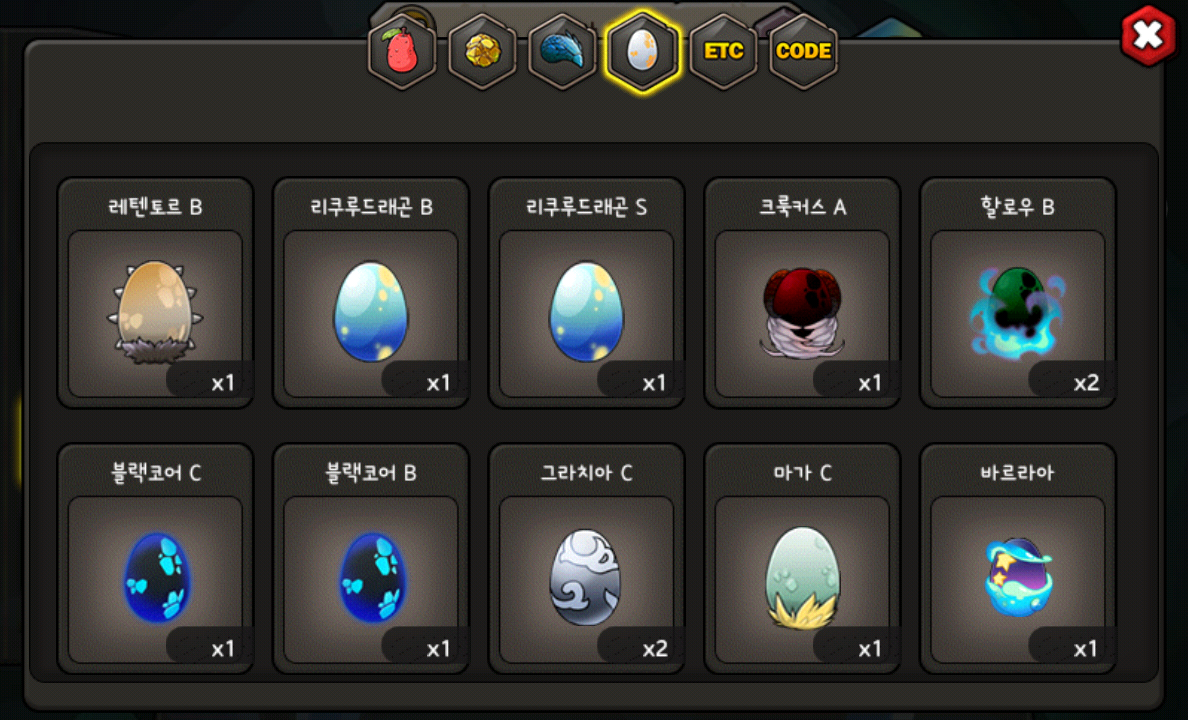
Task: Select the starry purple 바르라아 egg
Action: click(1018, 559)
